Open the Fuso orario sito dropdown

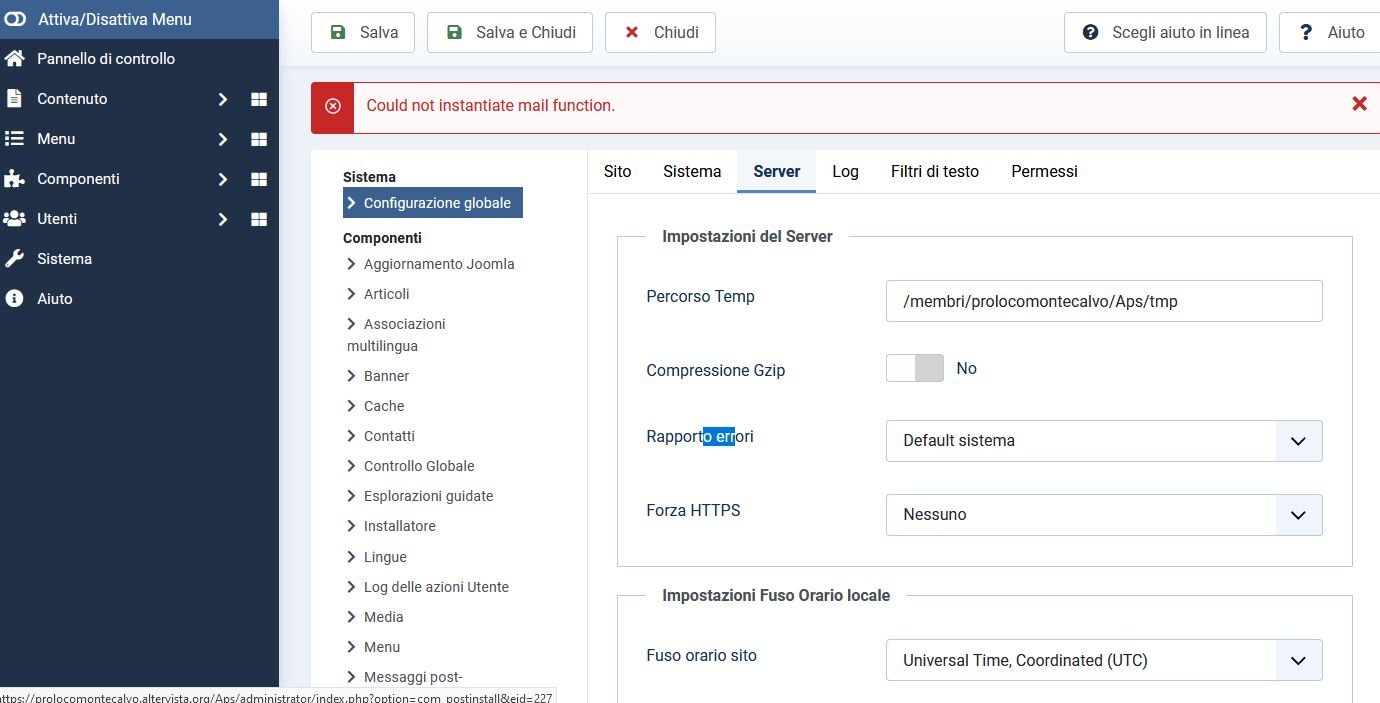coord(1104,660)
